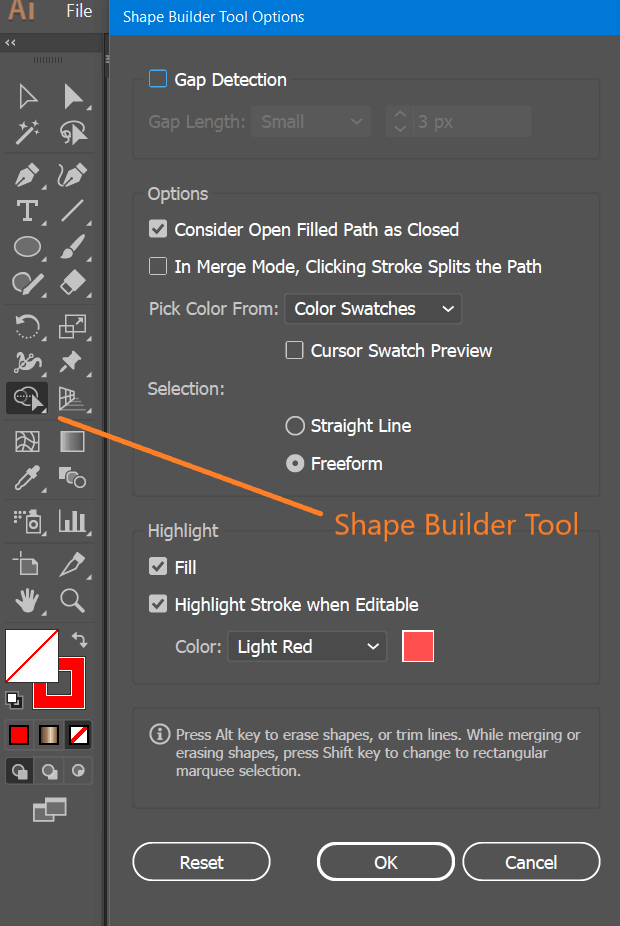Image resolution: width=620 pixels, height=926 pixels.
Task: Click the light red highlight color swatch
Action: pyautogui.click(x=418, y=646)
